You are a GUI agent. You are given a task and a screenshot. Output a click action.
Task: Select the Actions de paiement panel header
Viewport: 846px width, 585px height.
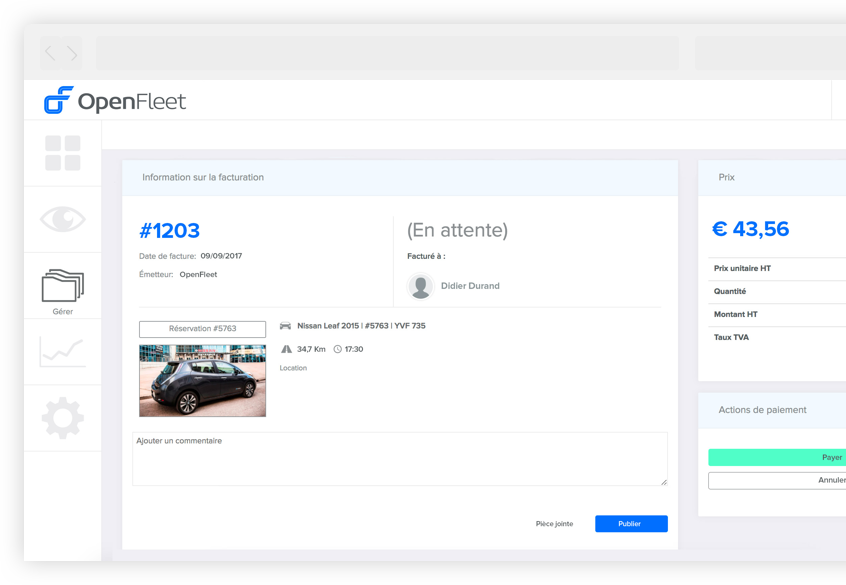click(x=765, y=410)
